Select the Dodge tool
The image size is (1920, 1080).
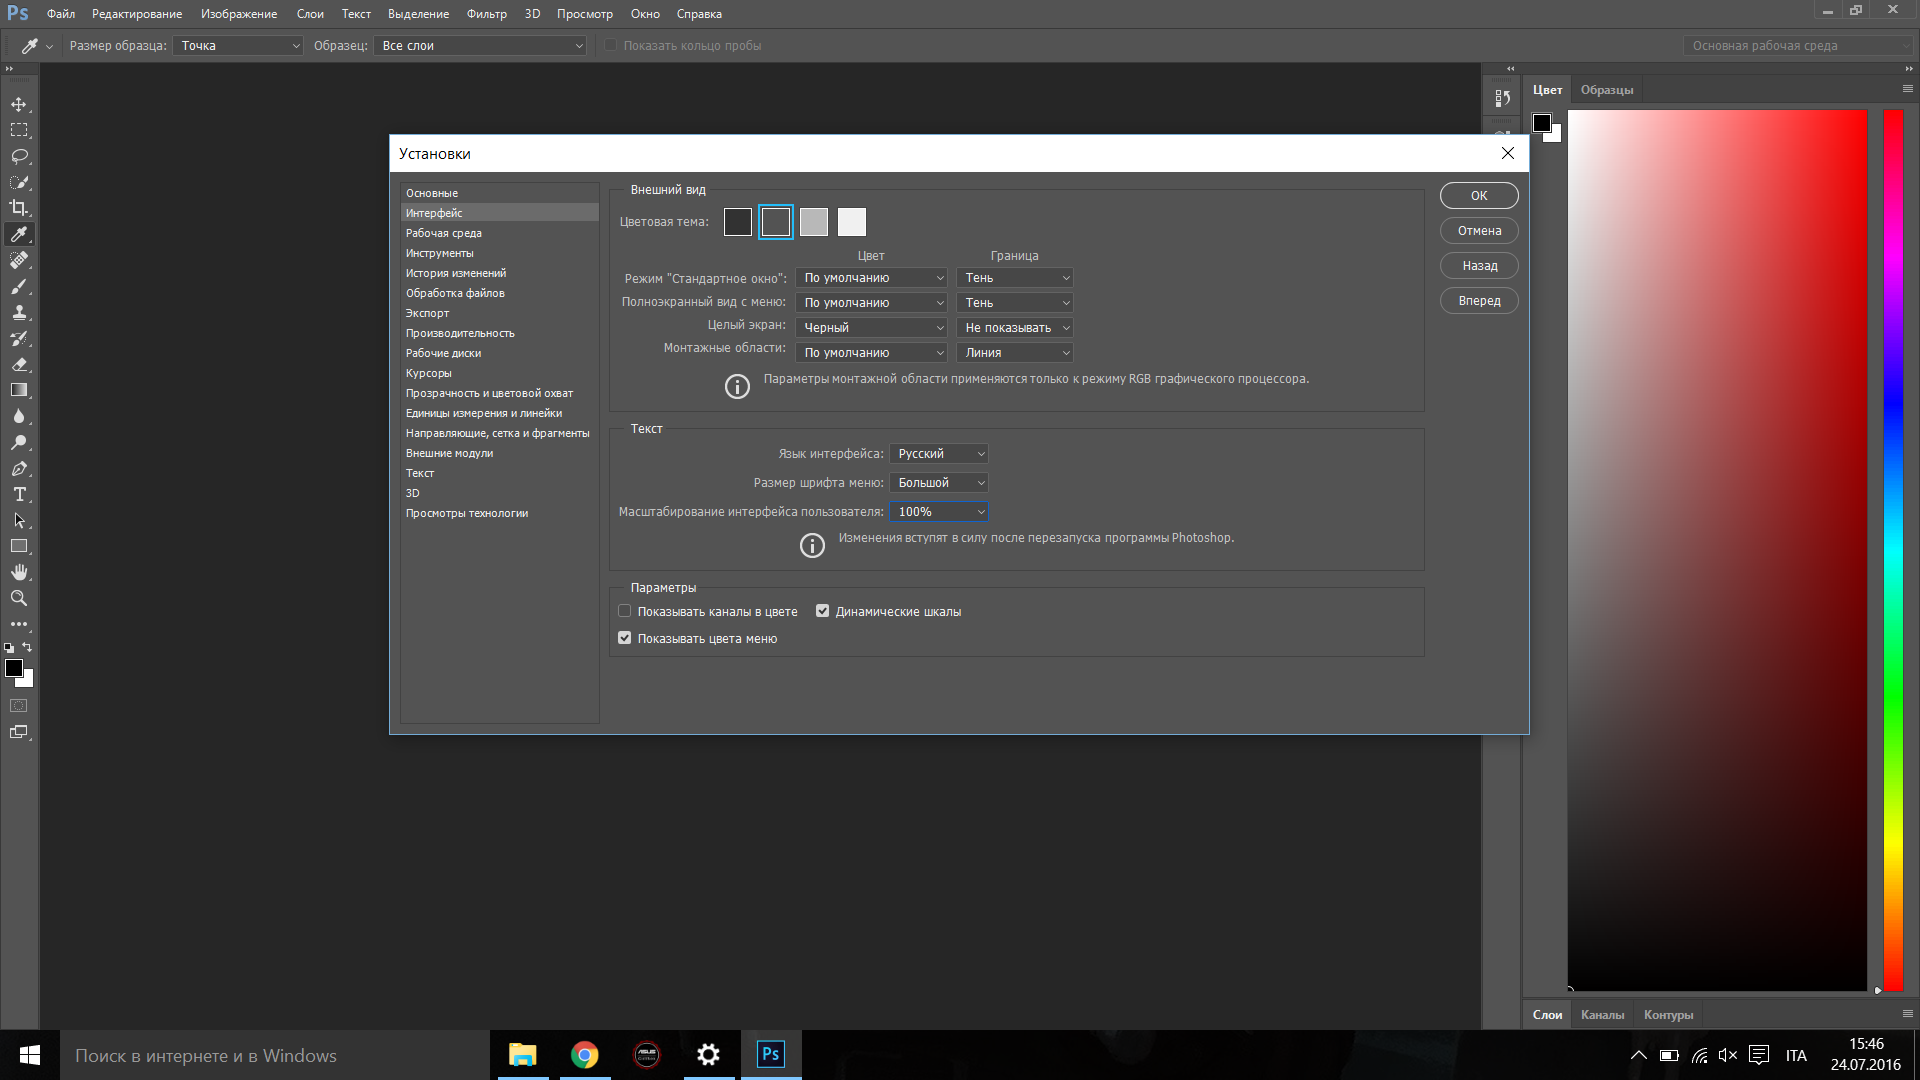19,443
